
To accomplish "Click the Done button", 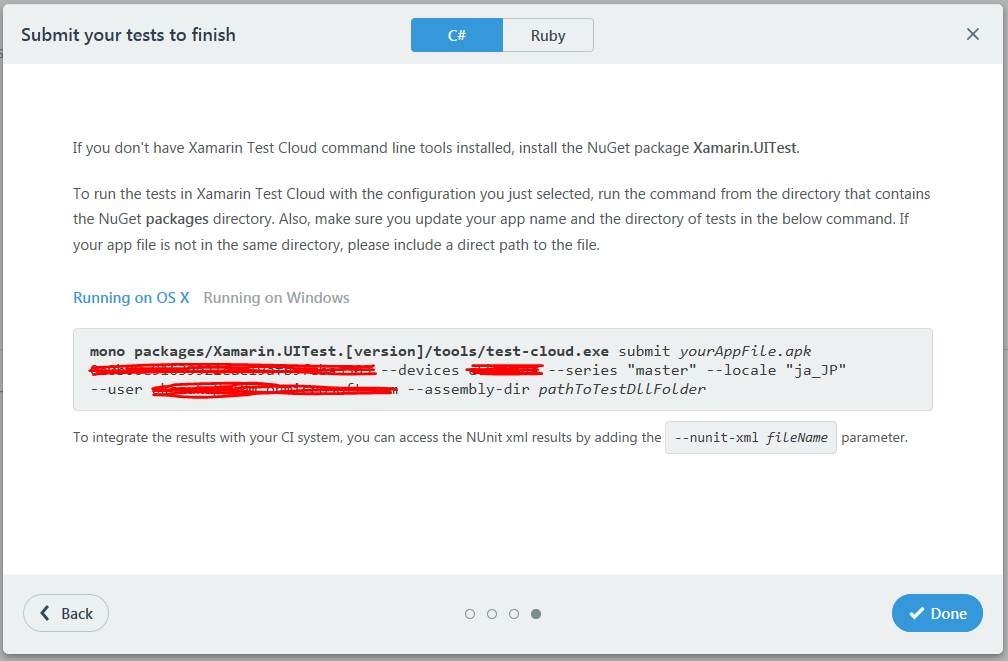I will coord(937,613).
